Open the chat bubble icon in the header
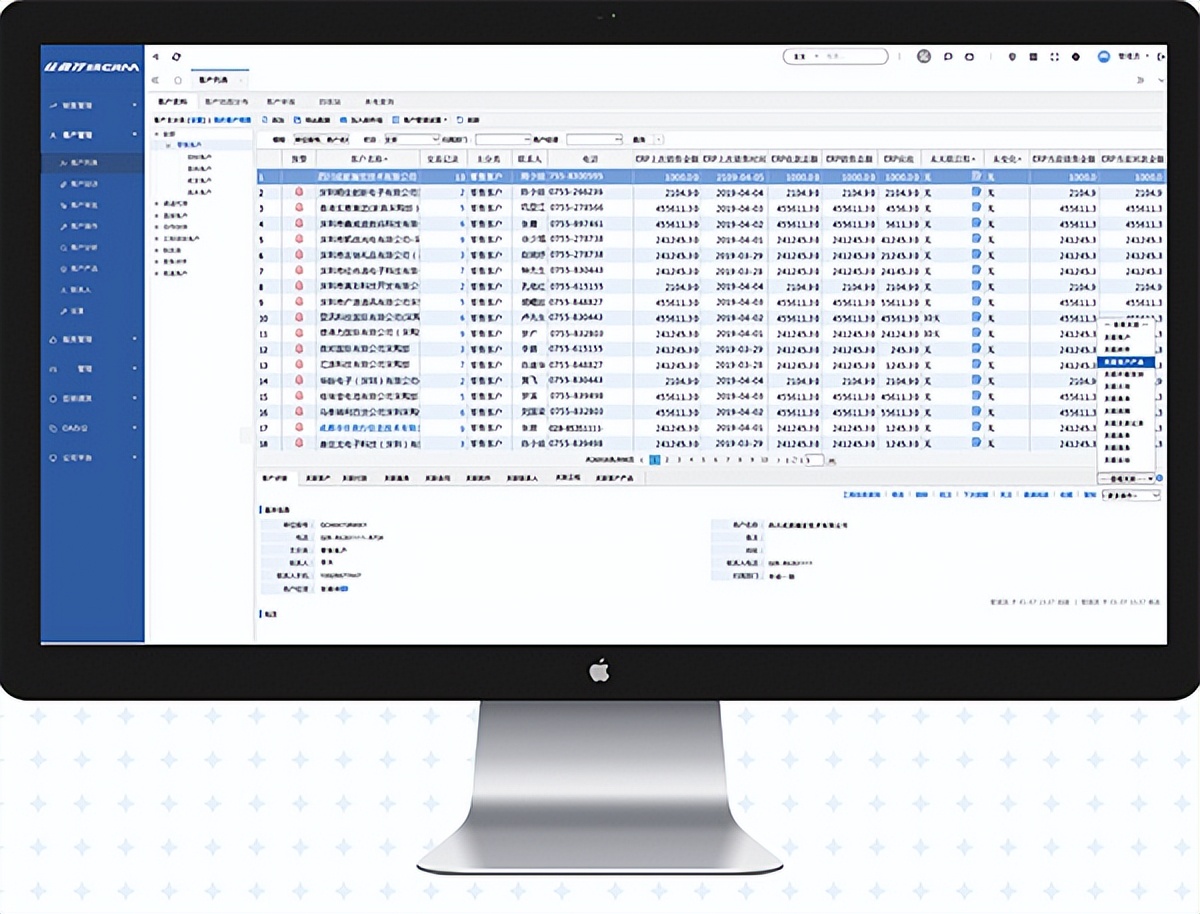Viewport: 1200px width, 914px height. click(x=948, y=57)
